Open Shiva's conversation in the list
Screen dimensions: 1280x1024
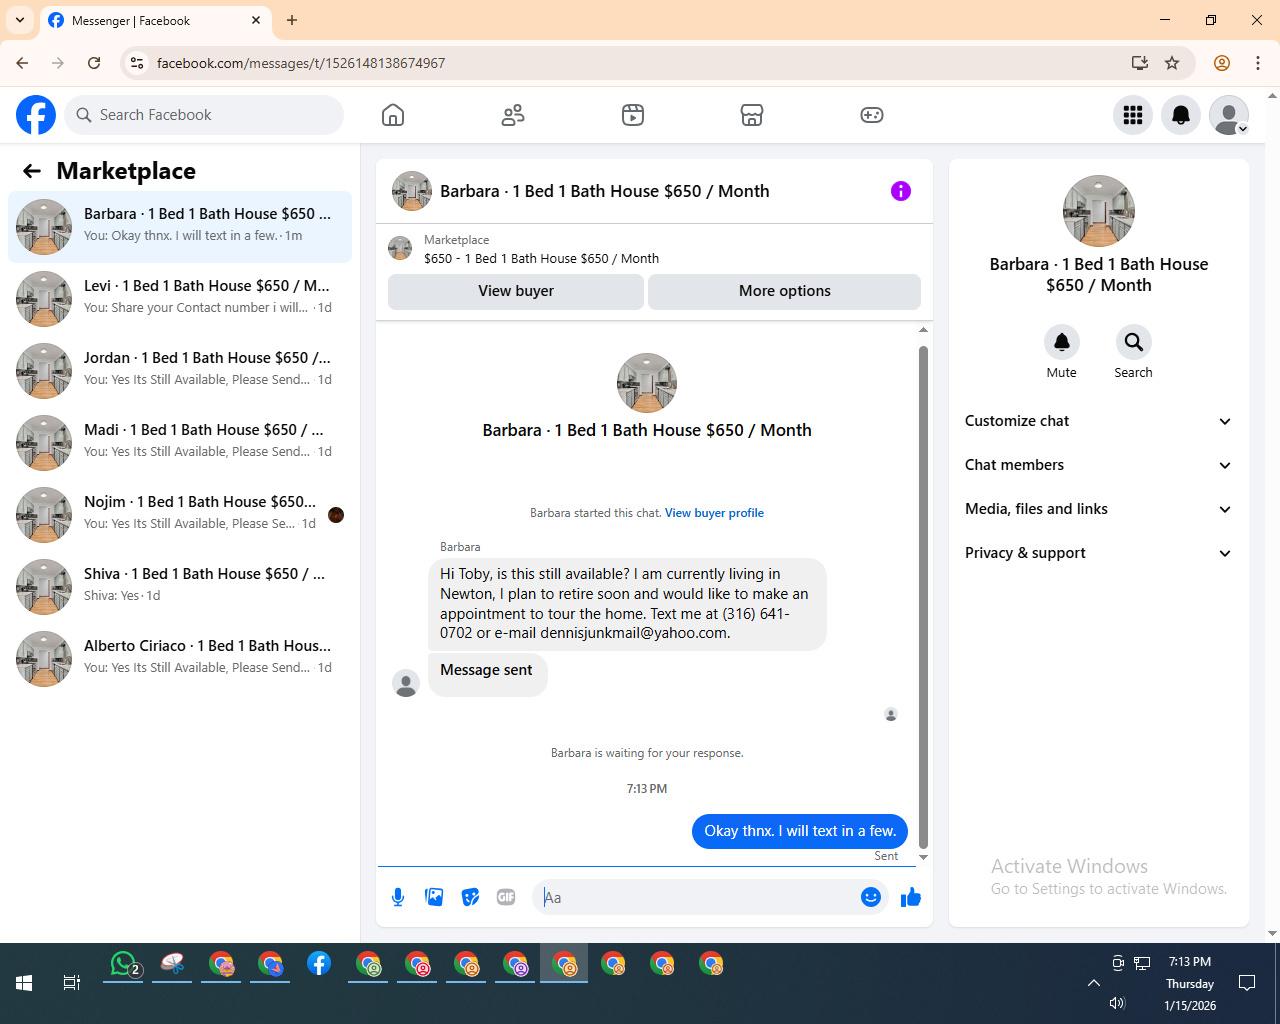pos(180,587)
